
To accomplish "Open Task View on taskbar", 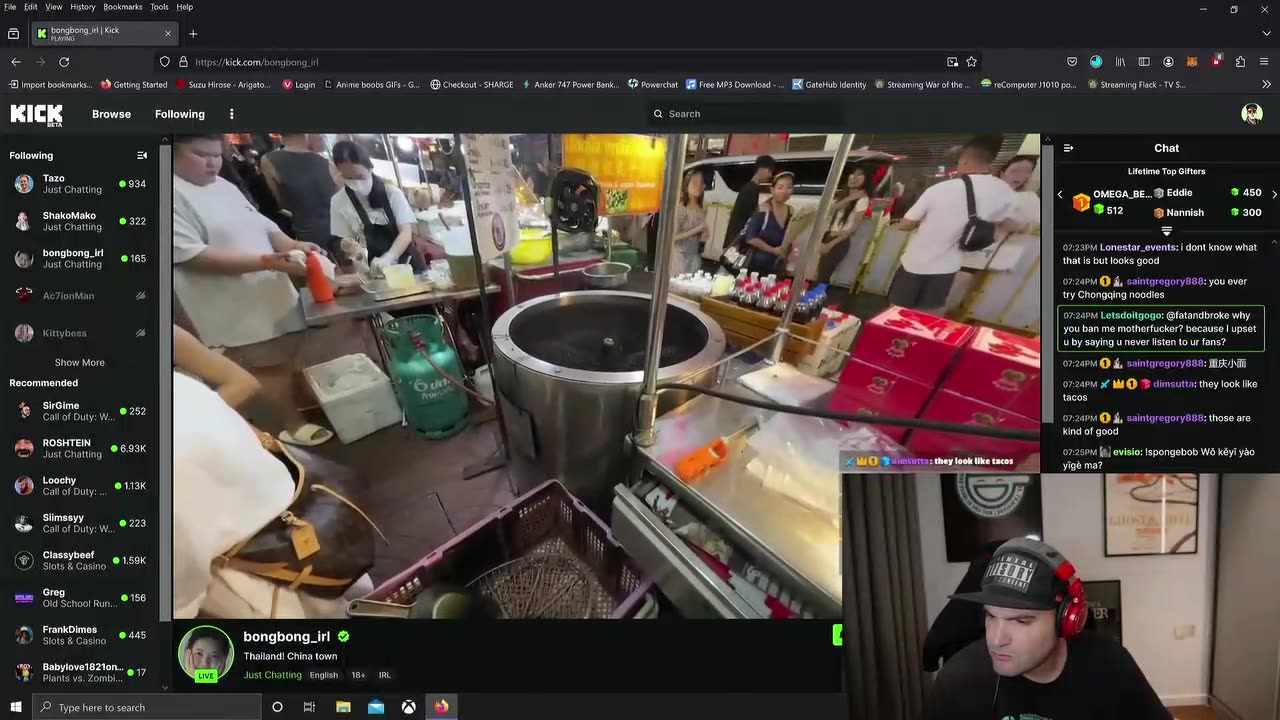I will click(x=309, y=707).
